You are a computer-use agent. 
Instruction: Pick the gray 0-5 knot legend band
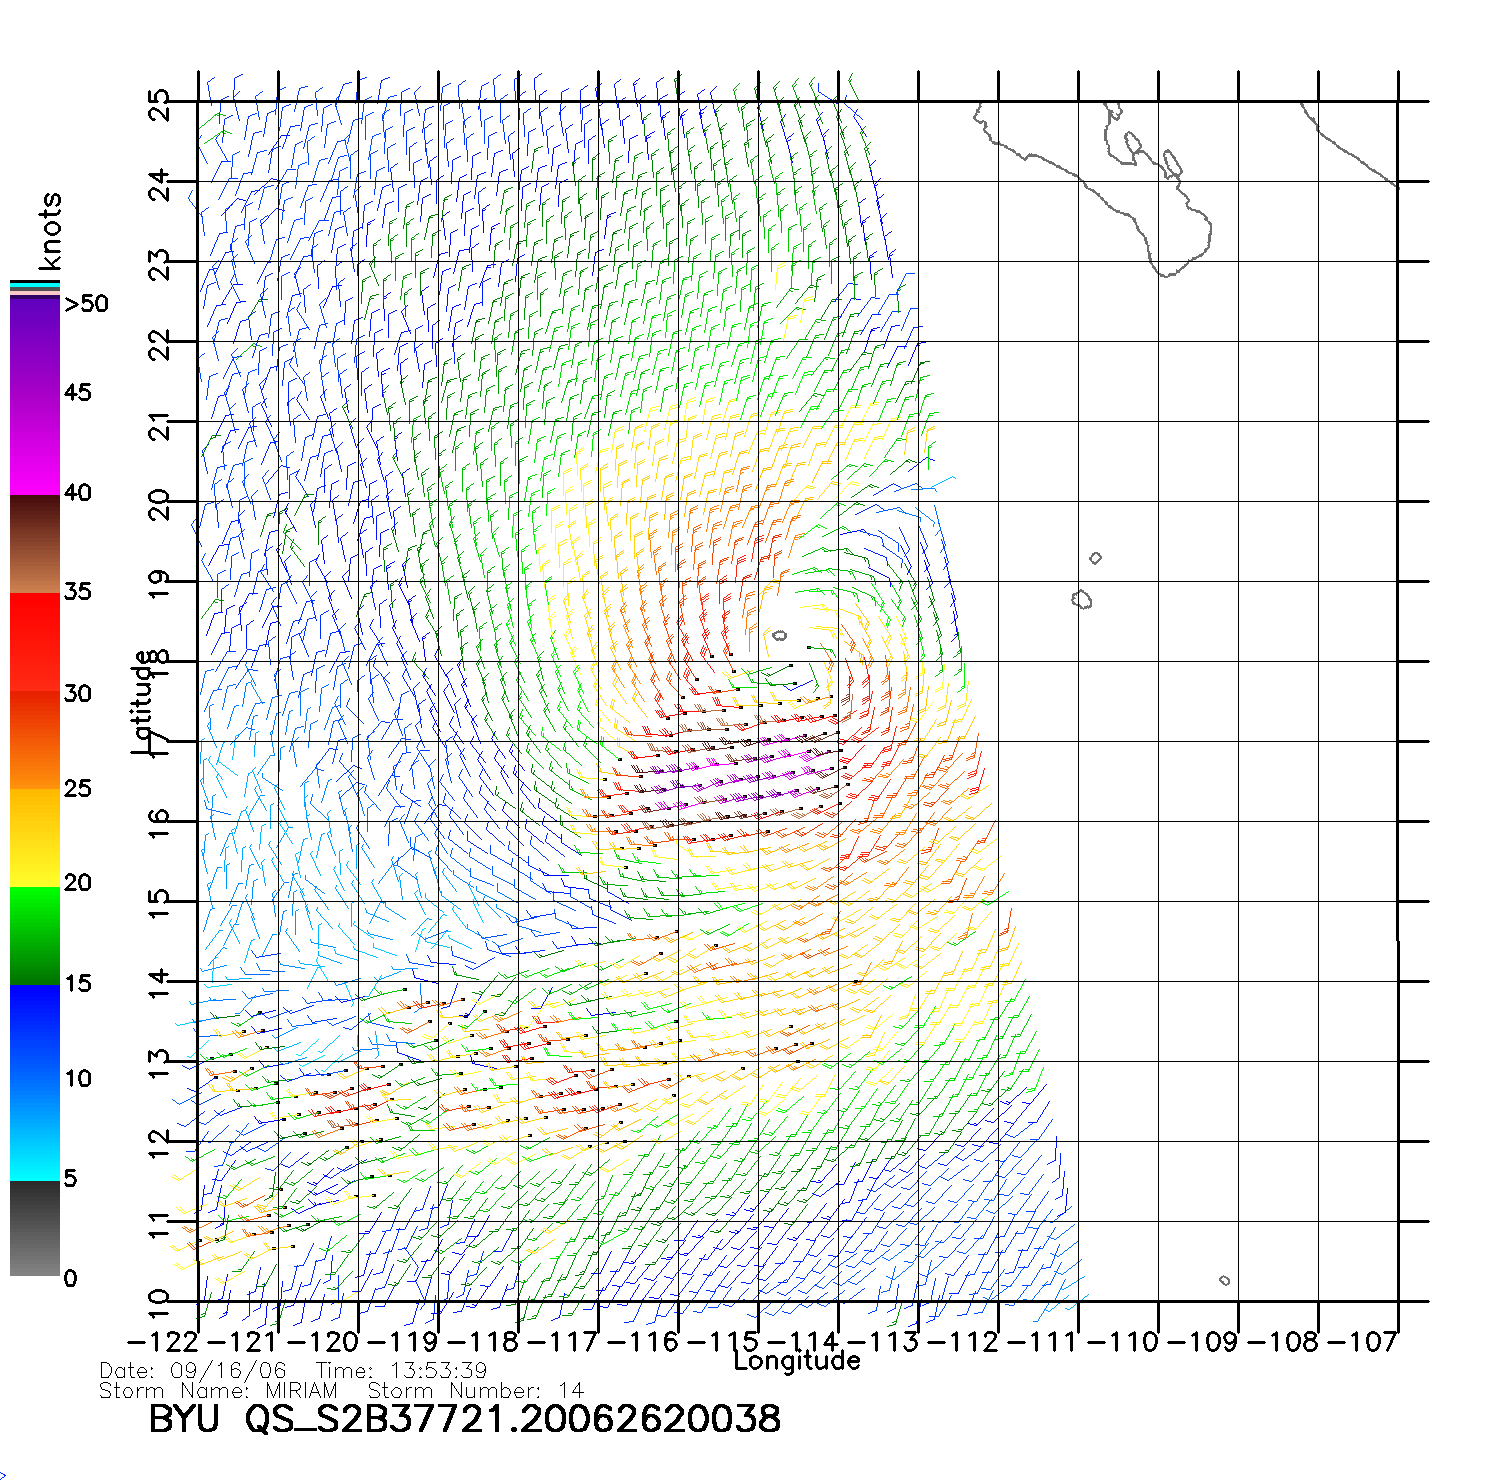pos(34,1228)
